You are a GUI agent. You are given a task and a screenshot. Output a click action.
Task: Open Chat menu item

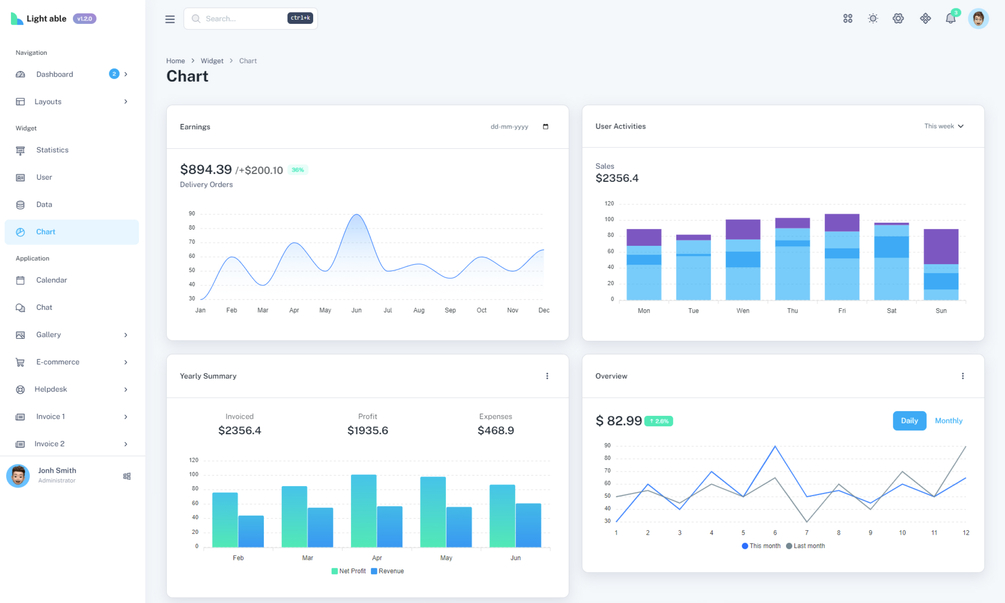pos(72,308)
